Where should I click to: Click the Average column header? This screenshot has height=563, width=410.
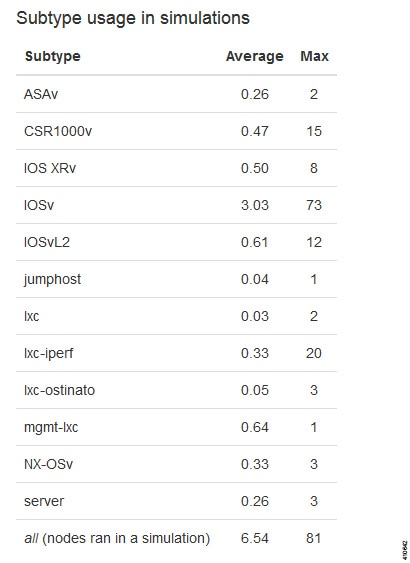coord(255,56)
